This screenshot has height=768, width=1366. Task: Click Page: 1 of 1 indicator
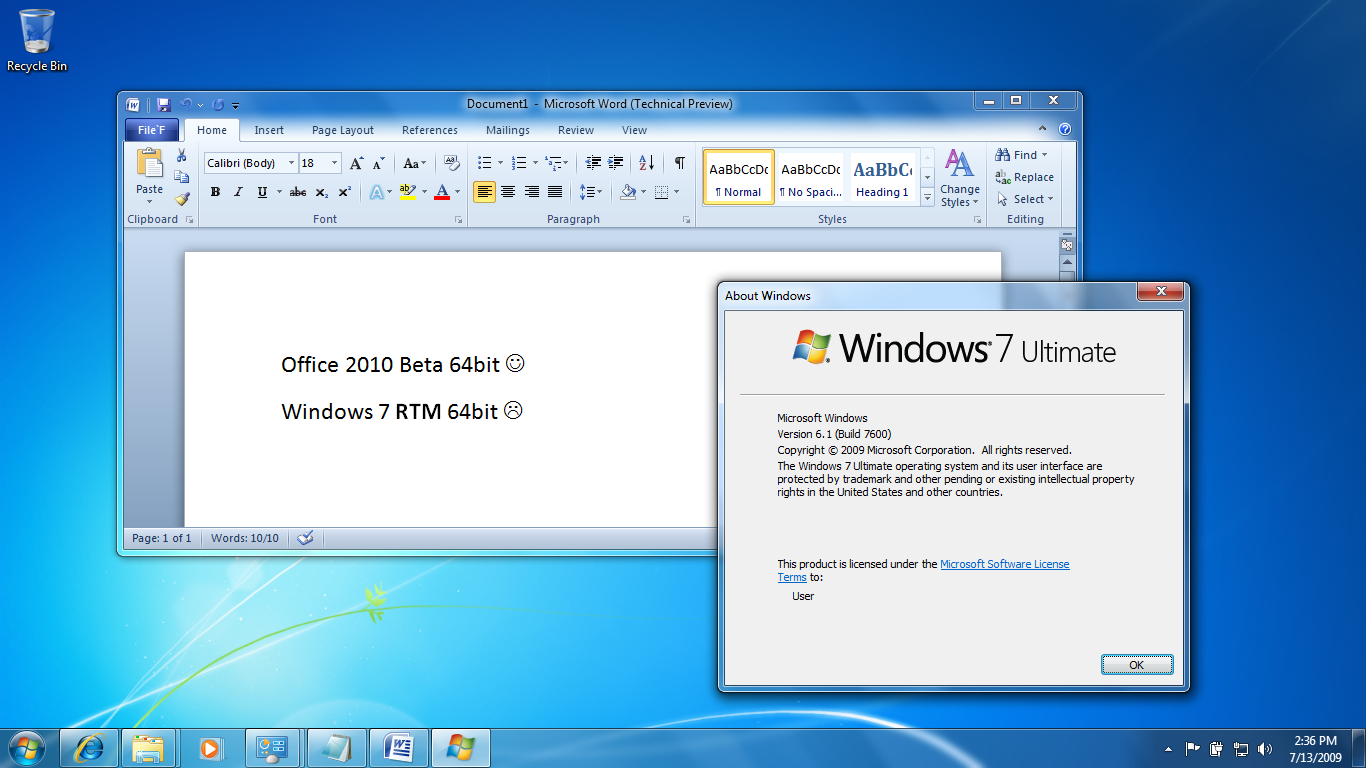click(162, 538)
